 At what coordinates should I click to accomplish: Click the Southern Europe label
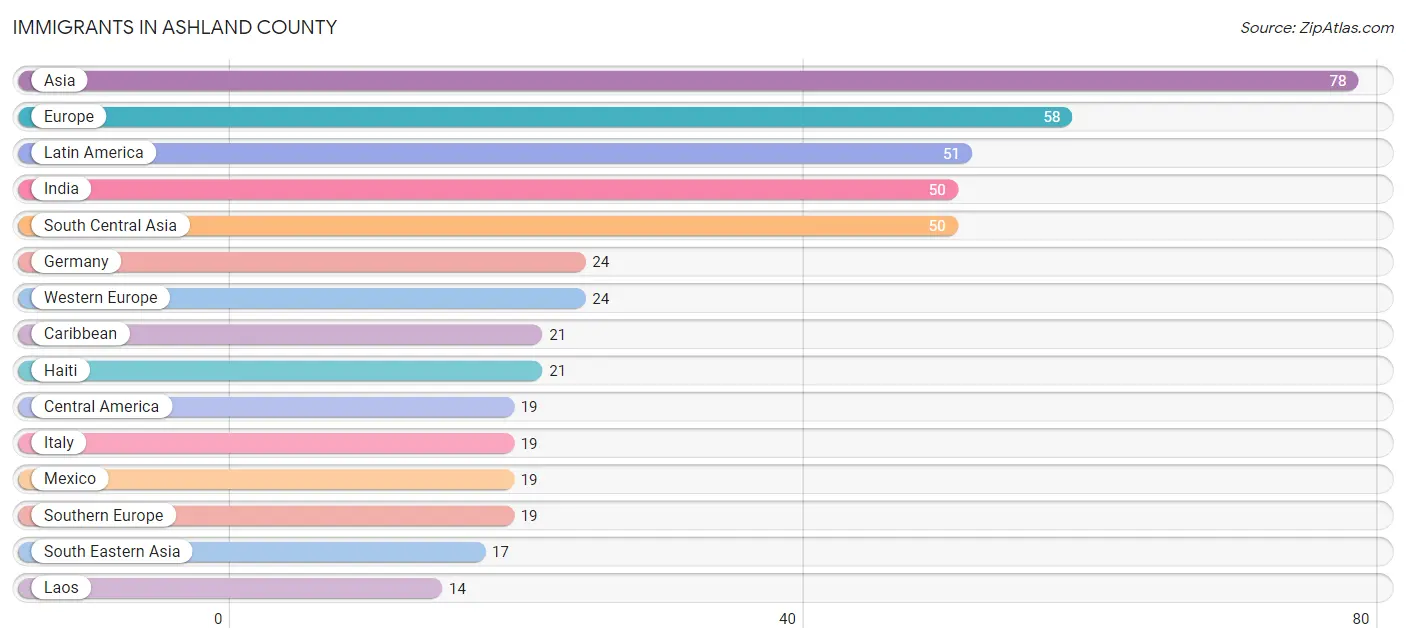tap(103, 515)
